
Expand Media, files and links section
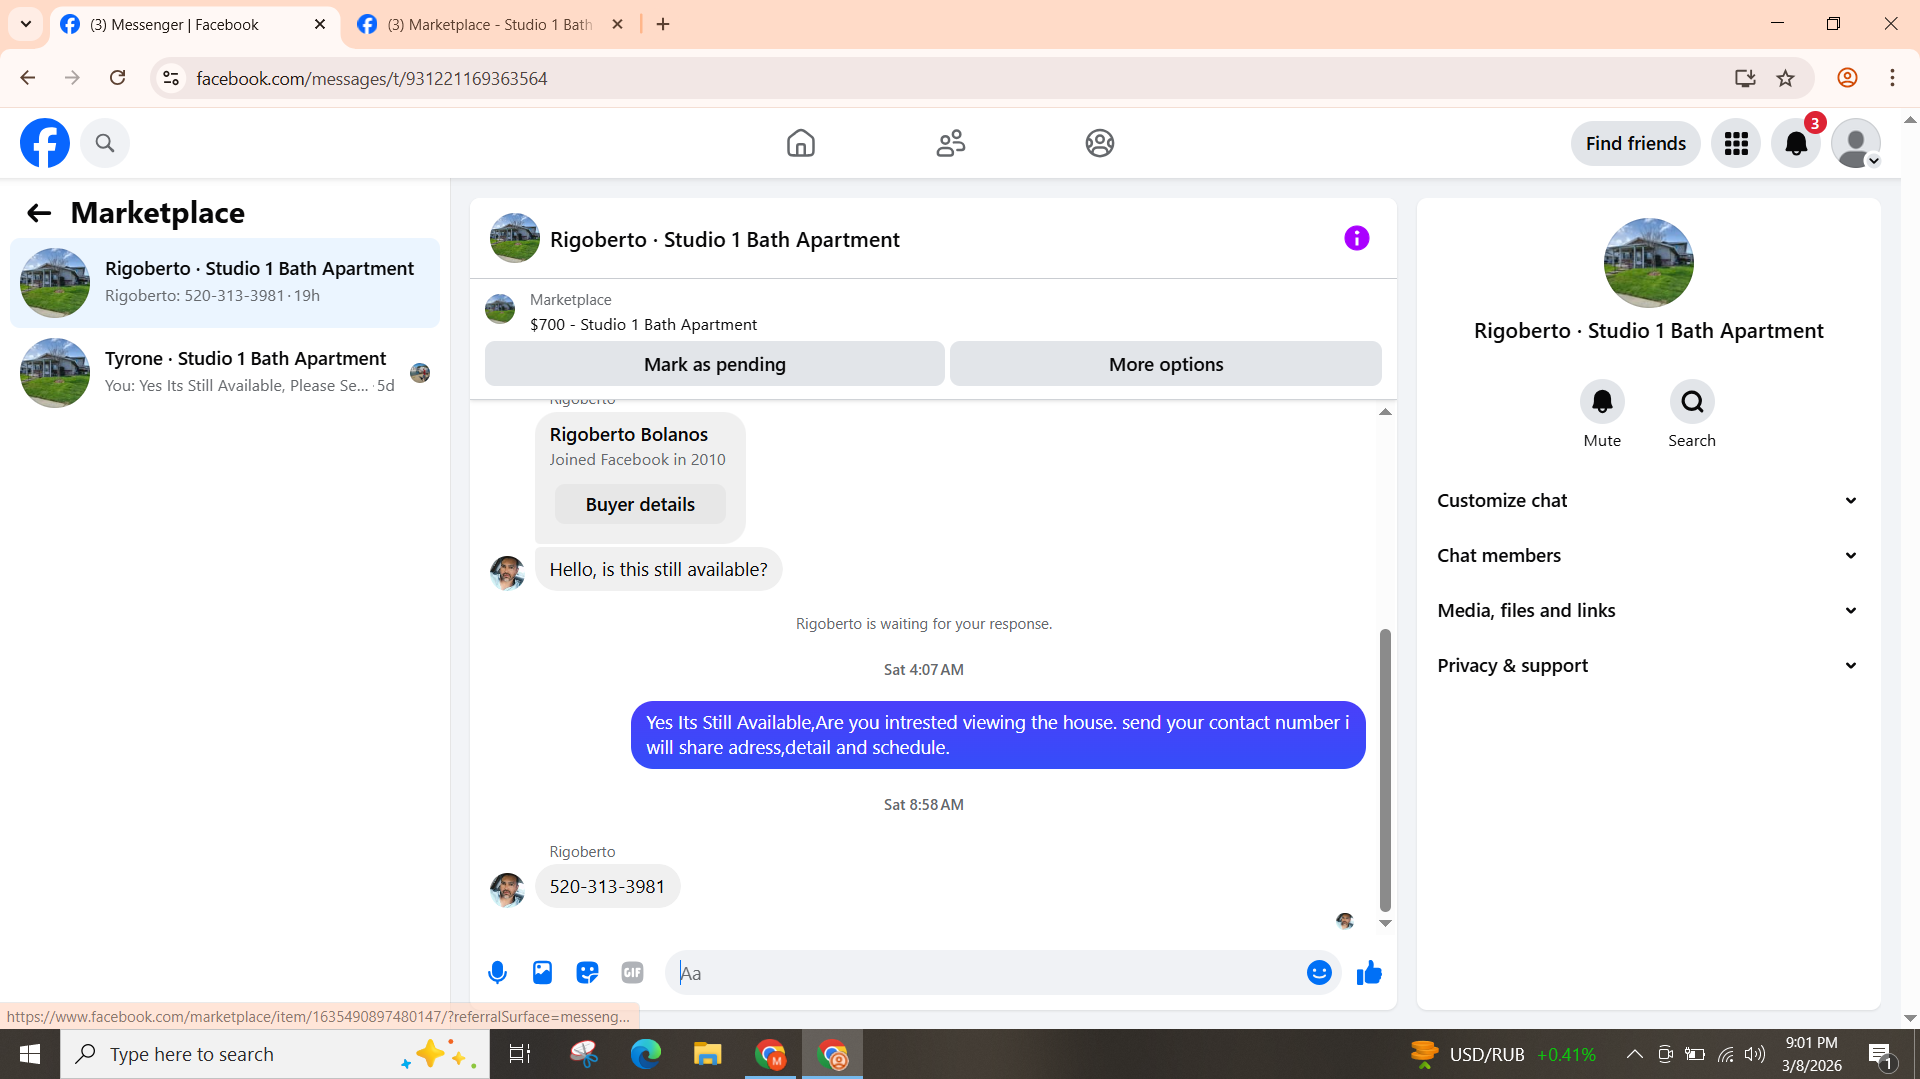tap(1648, 611)
